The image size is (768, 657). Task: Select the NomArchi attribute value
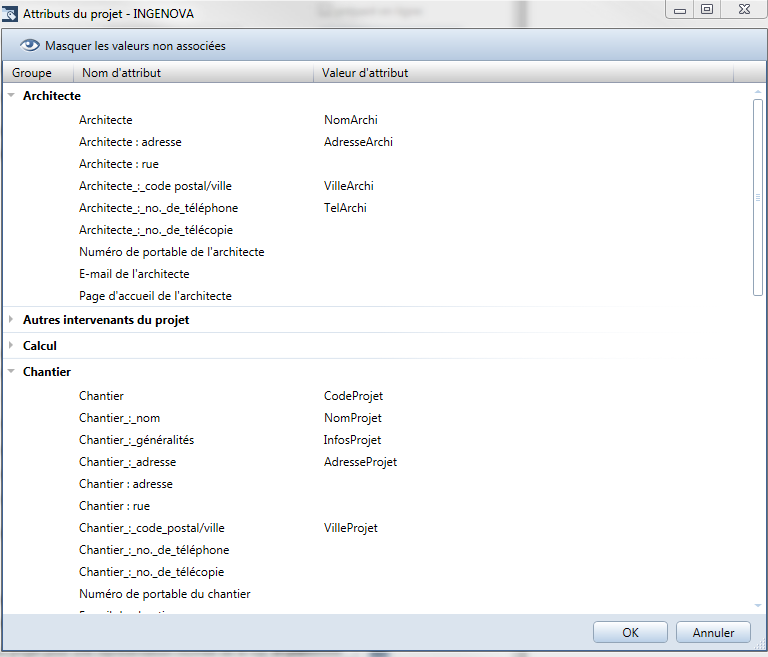(350, 120)
